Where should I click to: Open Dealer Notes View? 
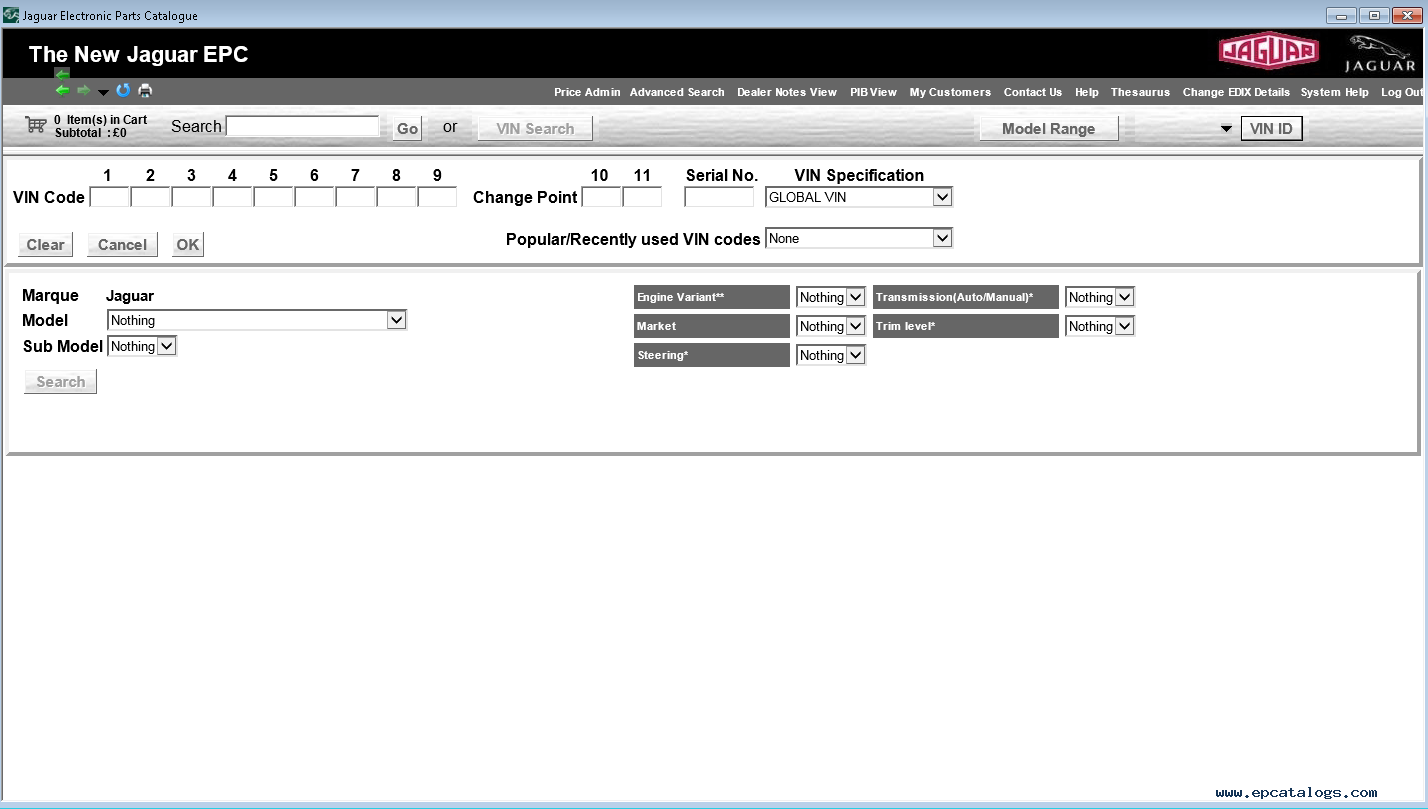click(x=787, y=92)
